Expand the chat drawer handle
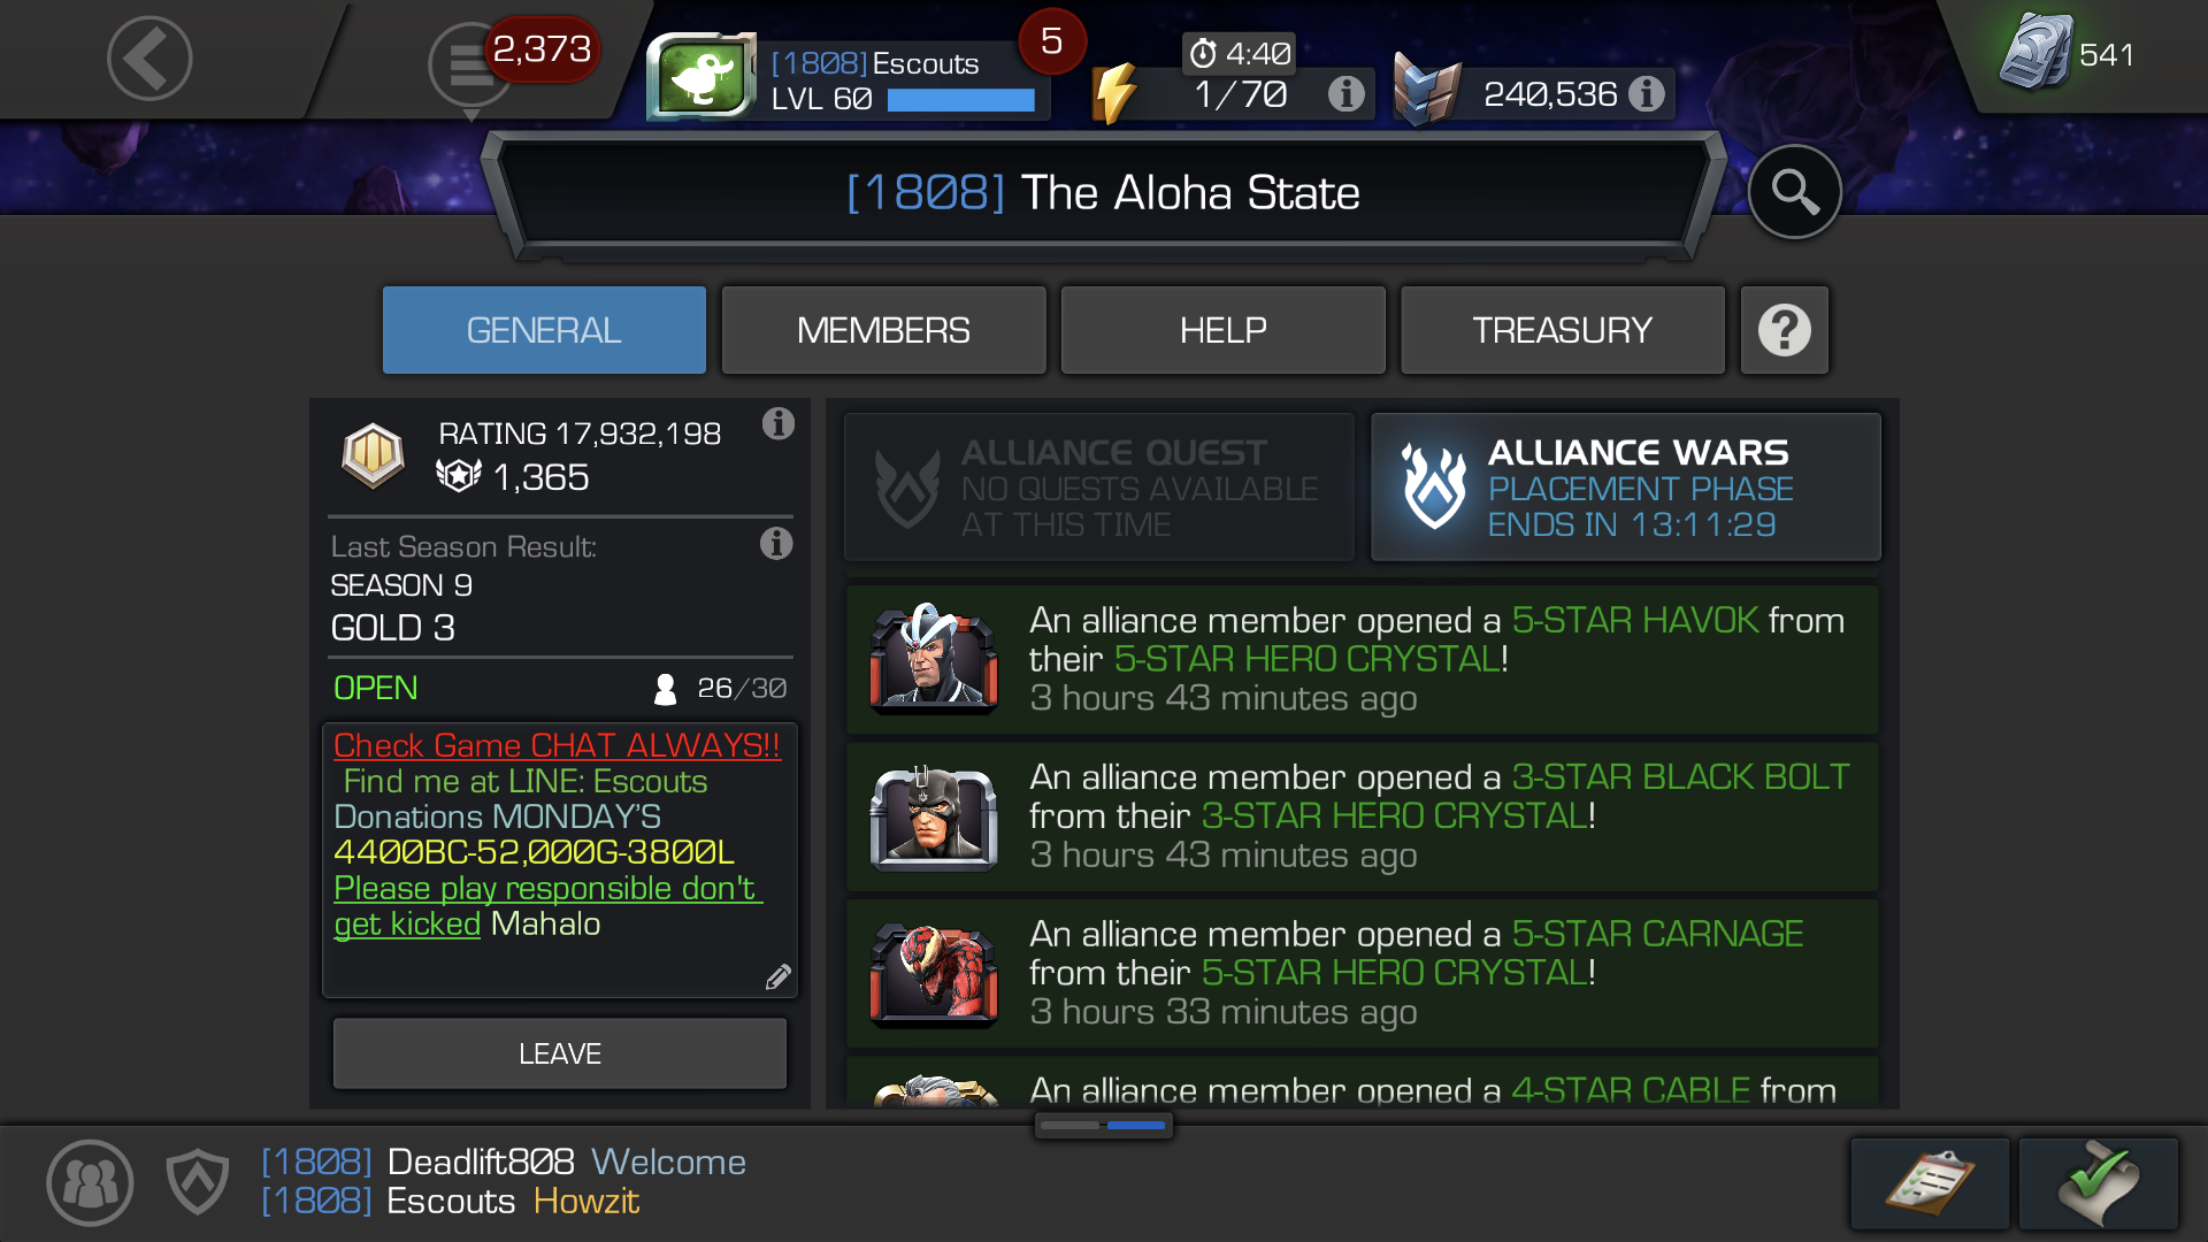The width and height of the screenshot is (2208, 1242). pyautogui.click(x=1103, y=1125)
